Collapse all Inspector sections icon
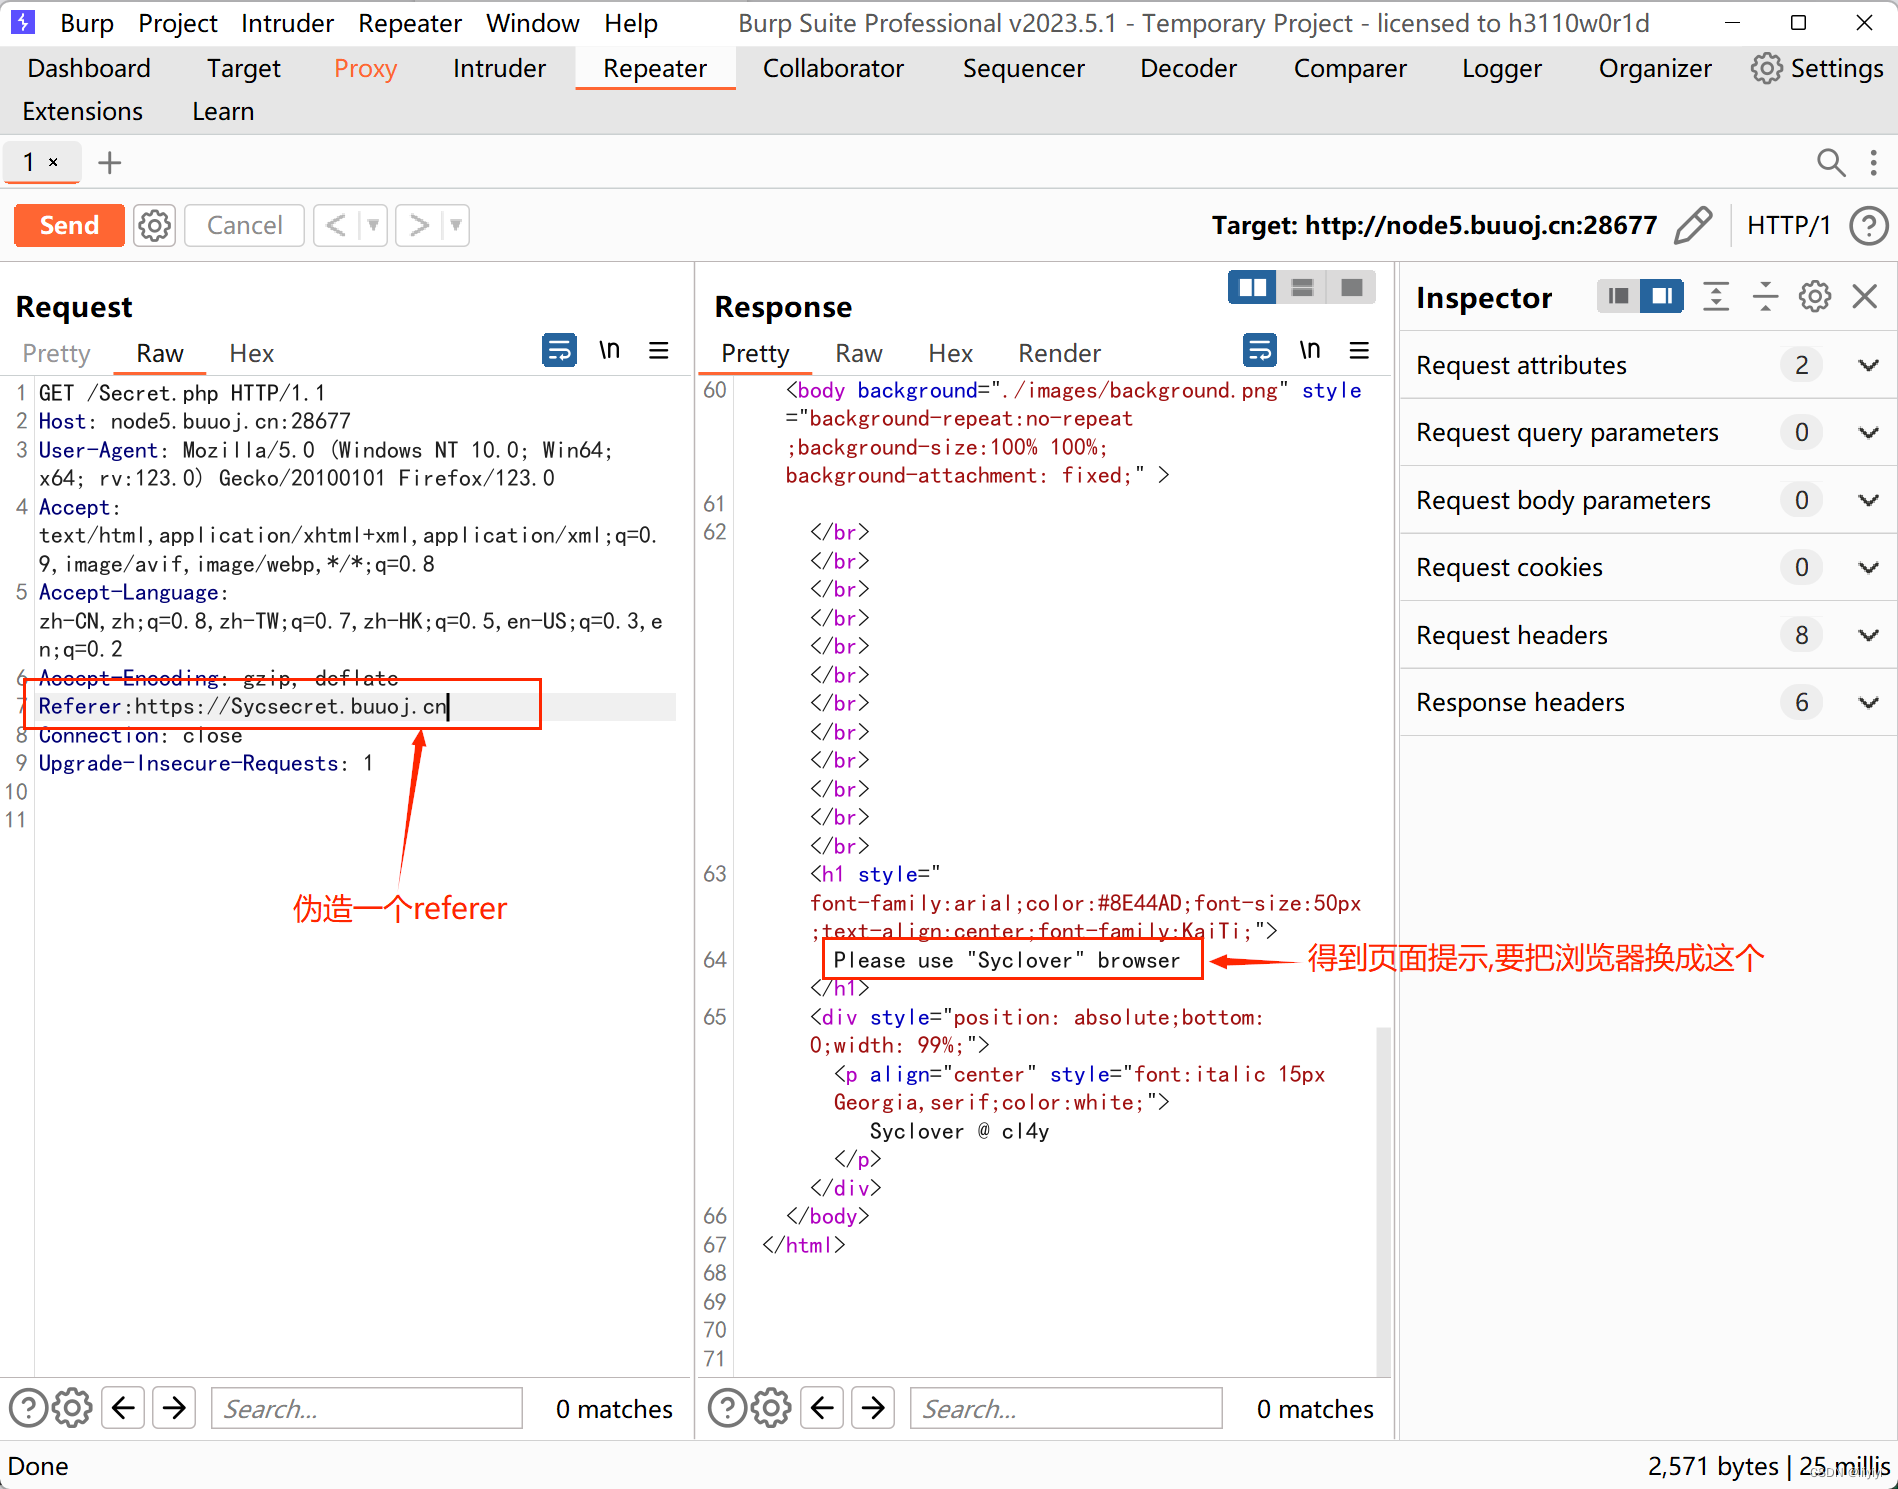 coord(1765,296)
